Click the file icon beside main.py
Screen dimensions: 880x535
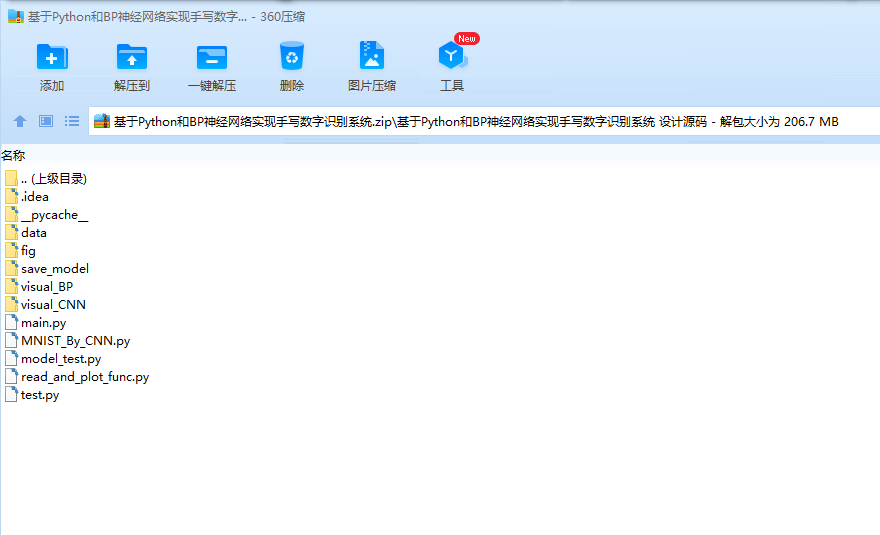click(11, 322)
